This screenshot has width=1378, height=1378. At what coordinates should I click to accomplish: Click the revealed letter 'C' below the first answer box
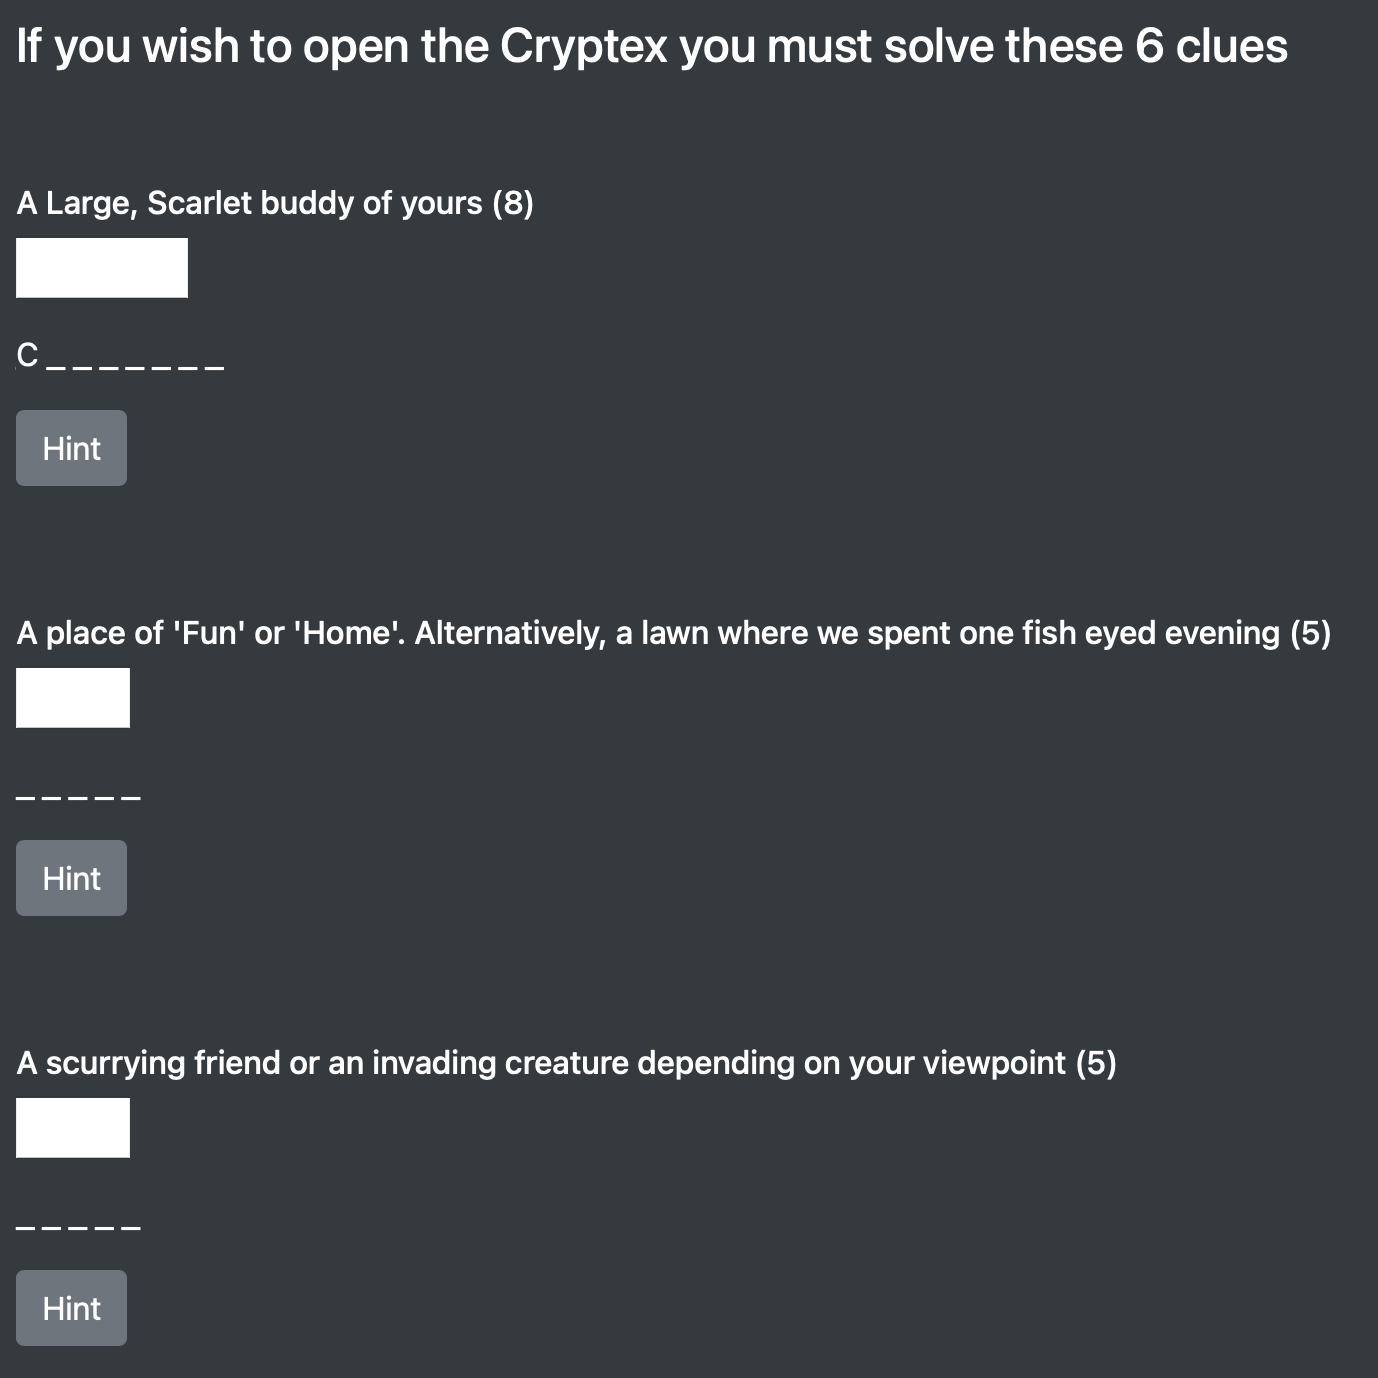pyautogui.click(x=27, y=355)
